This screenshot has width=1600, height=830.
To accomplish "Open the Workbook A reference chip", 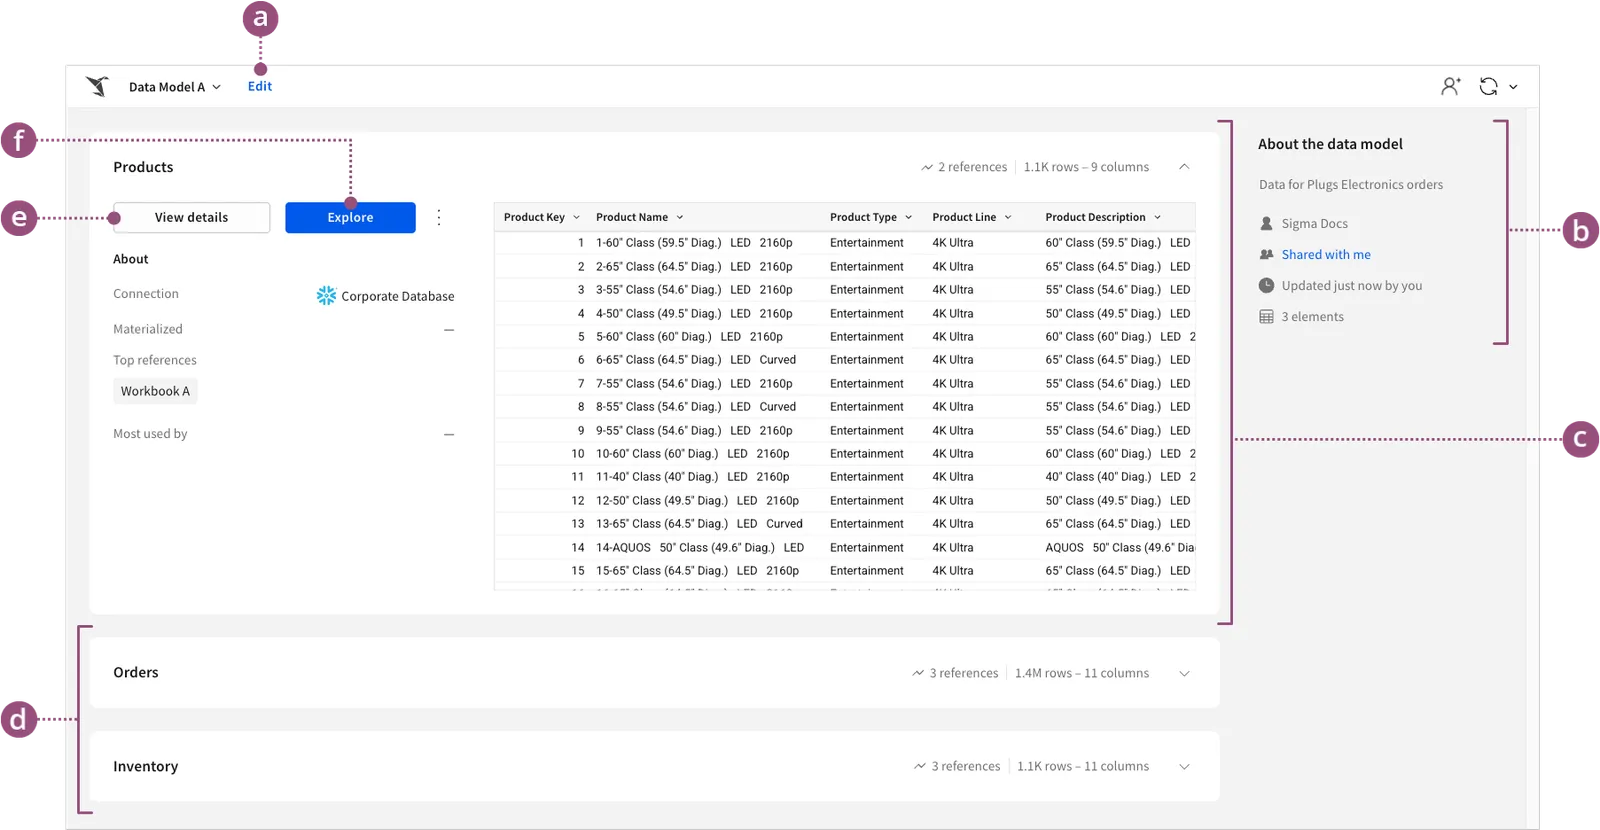I will click(155, 391).
